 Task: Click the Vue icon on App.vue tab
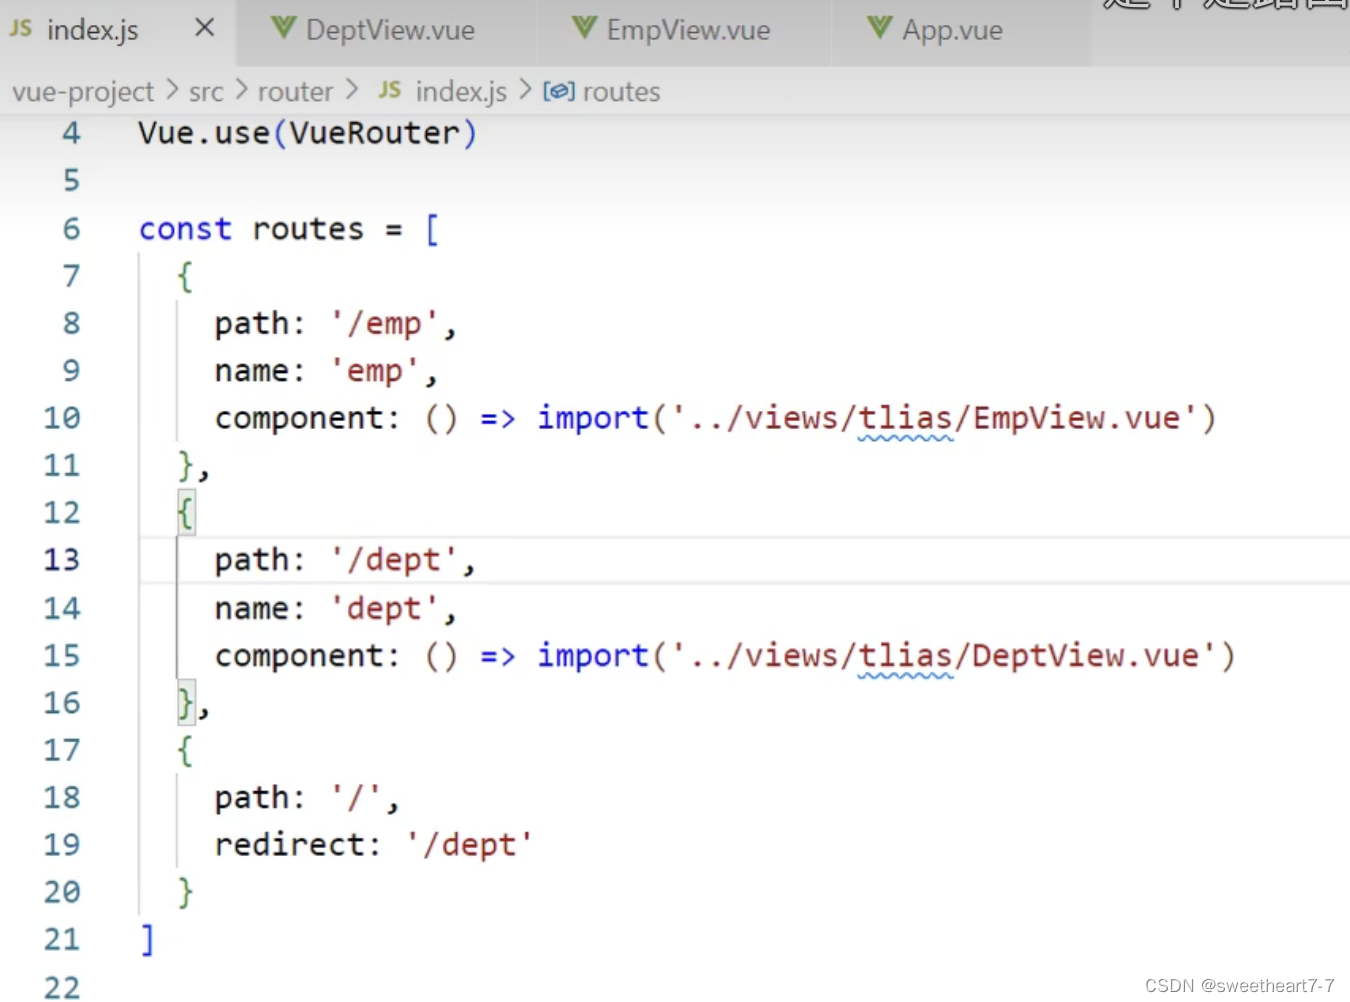pyautogui.click(x=880, y=28)
